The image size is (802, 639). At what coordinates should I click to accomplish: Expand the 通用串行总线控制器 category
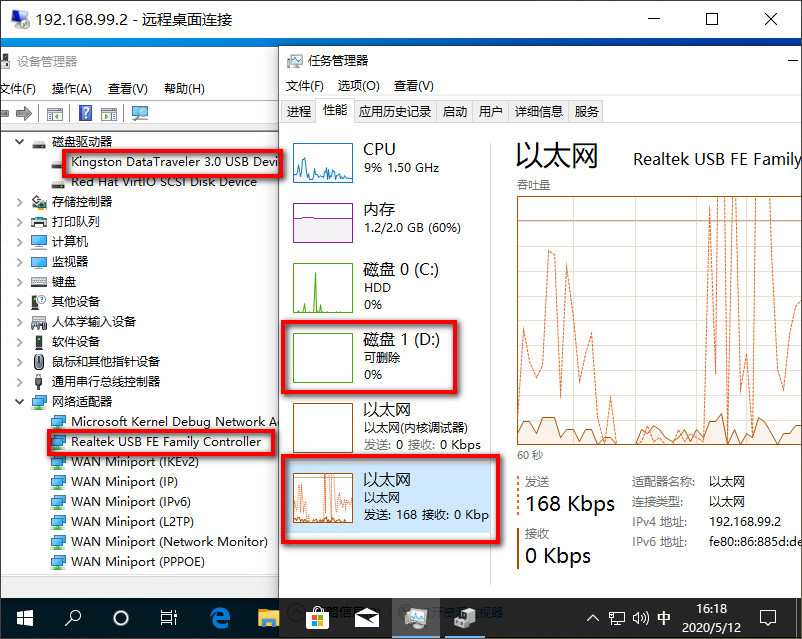[20, 382]
